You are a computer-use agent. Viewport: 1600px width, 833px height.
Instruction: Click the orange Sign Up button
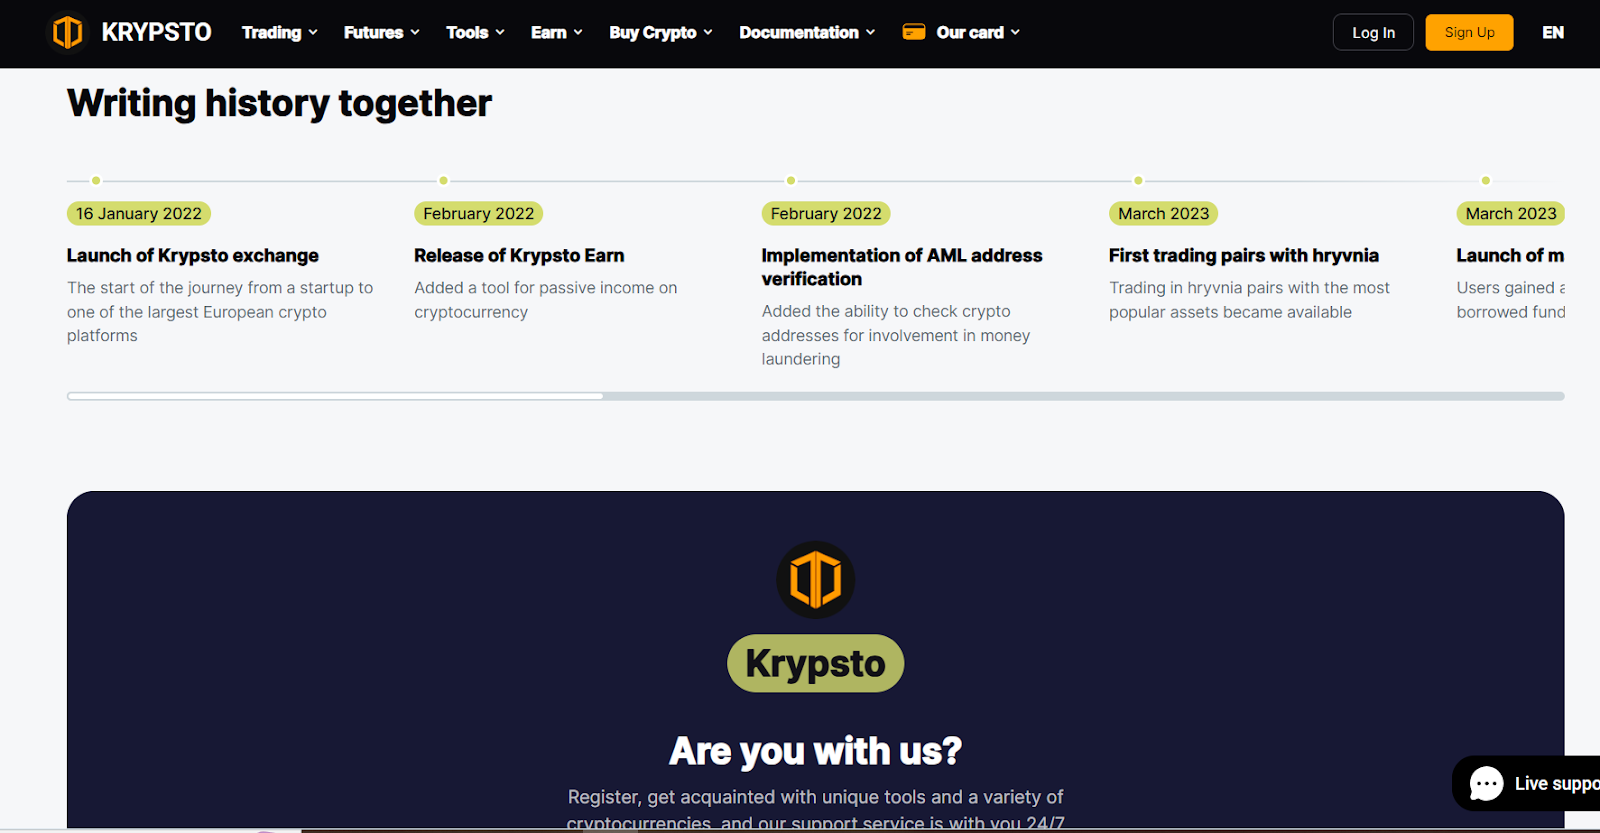point(1469,32)
